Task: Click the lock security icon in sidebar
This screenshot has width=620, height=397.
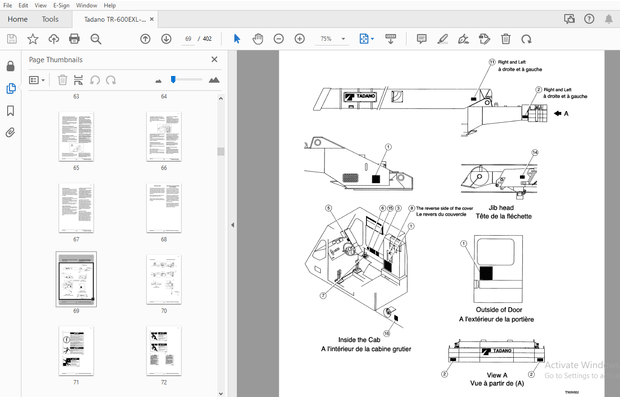Action: pos(11,66)
